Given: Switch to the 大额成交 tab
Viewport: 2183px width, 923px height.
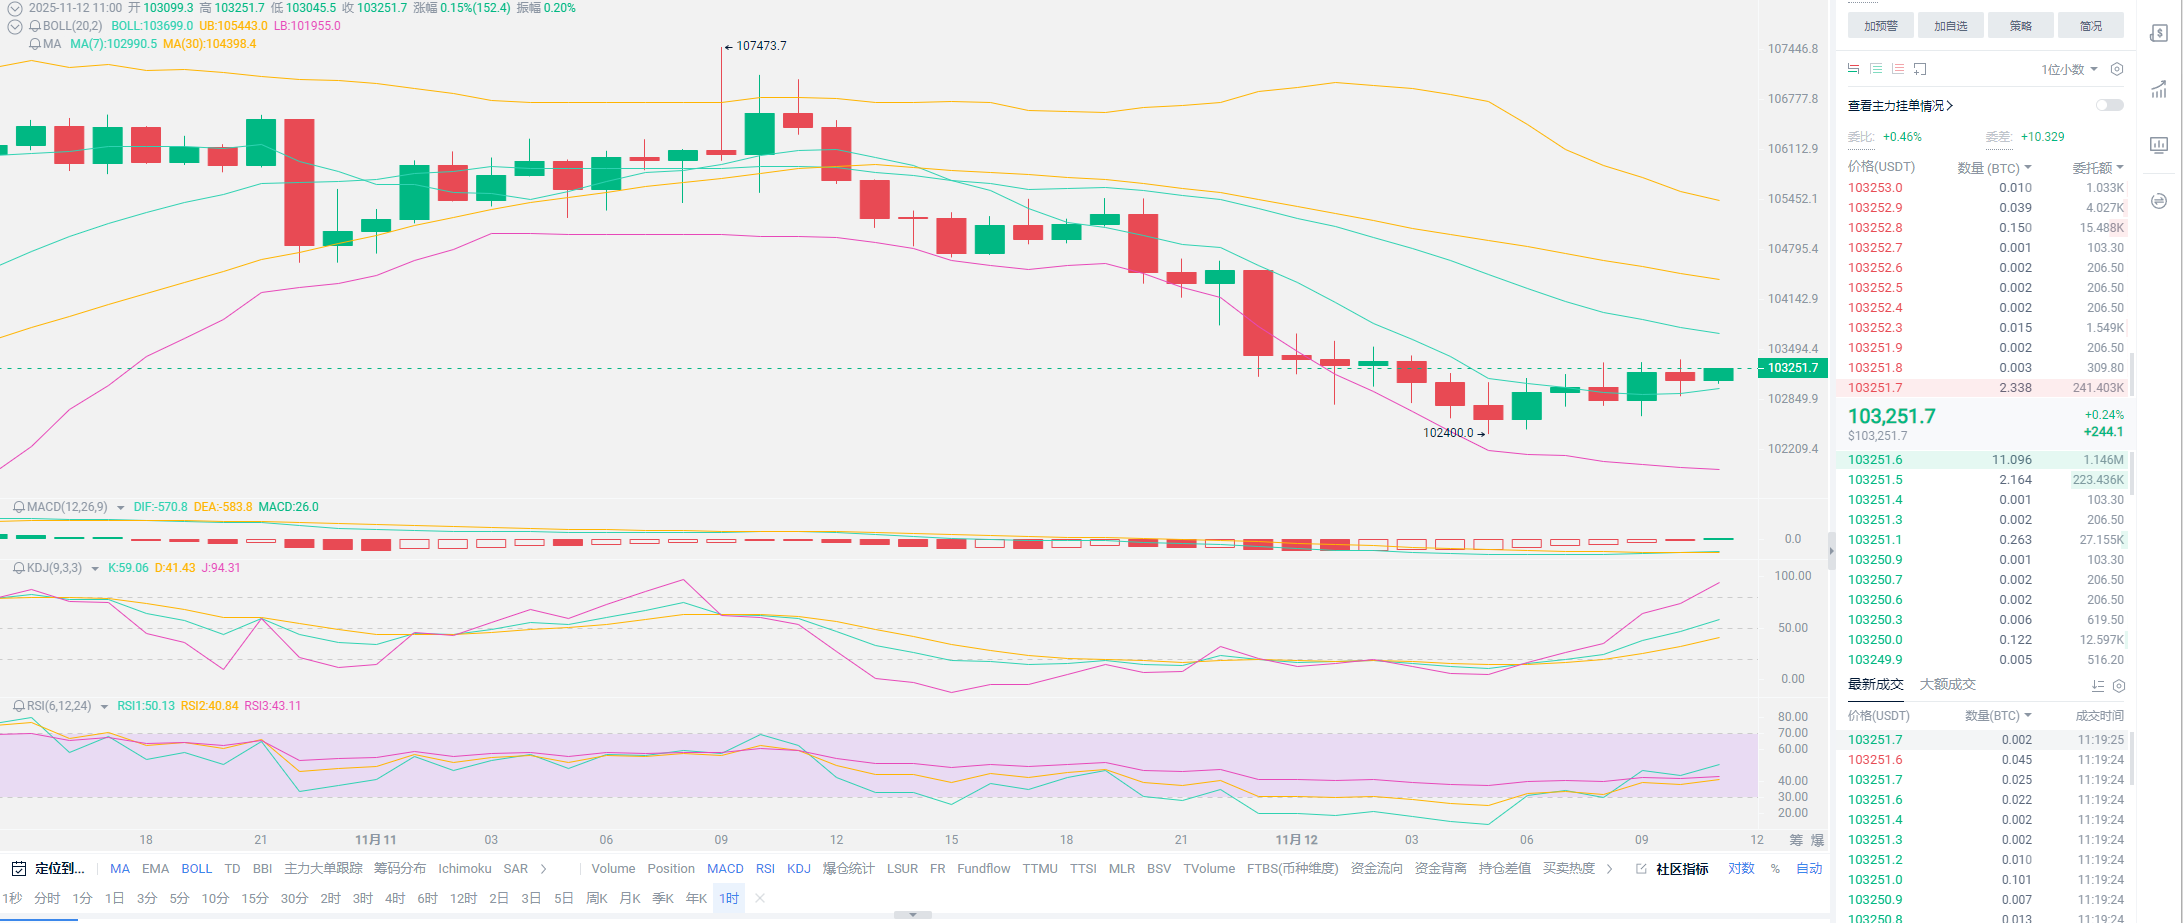Looking at the screenshot, I should (x=1947, y=684).
